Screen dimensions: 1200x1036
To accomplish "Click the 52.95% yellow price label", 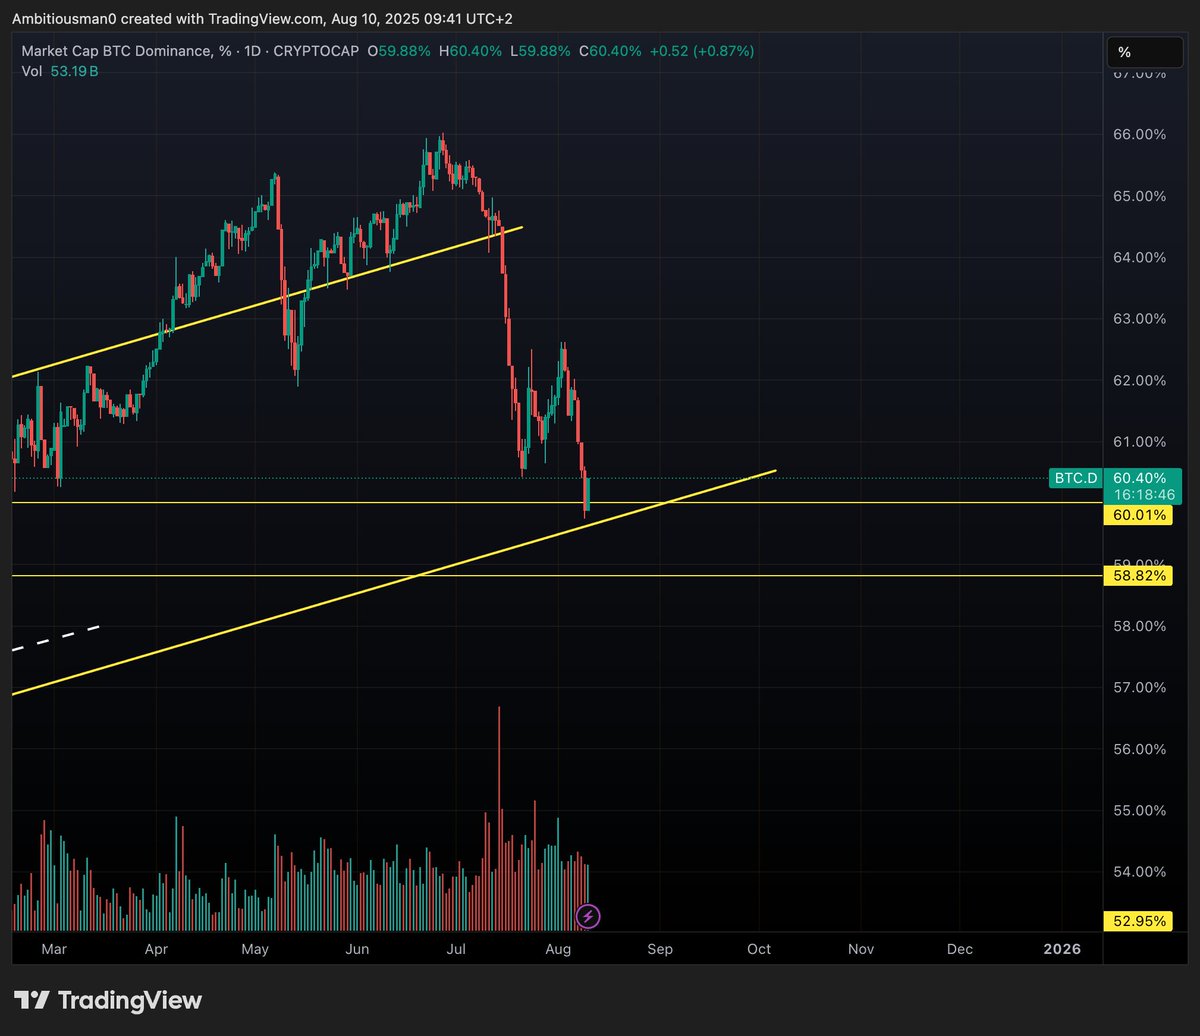I will click(1137, 921).
